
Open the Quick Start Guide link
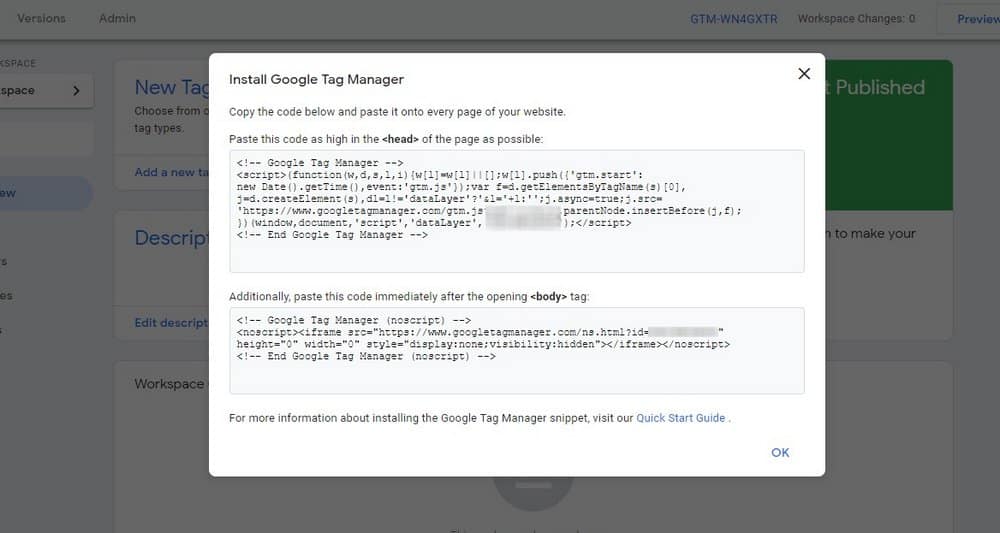pos(680,418)
